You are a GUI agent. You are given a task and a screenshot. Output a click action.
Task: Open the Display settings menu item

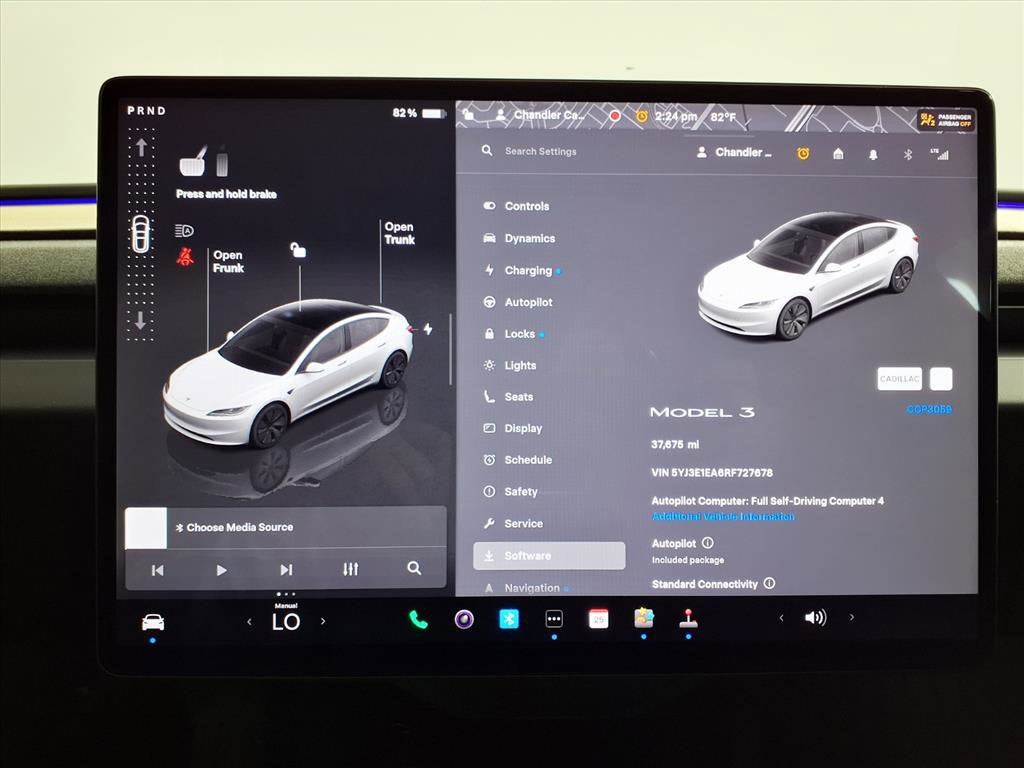523,428
